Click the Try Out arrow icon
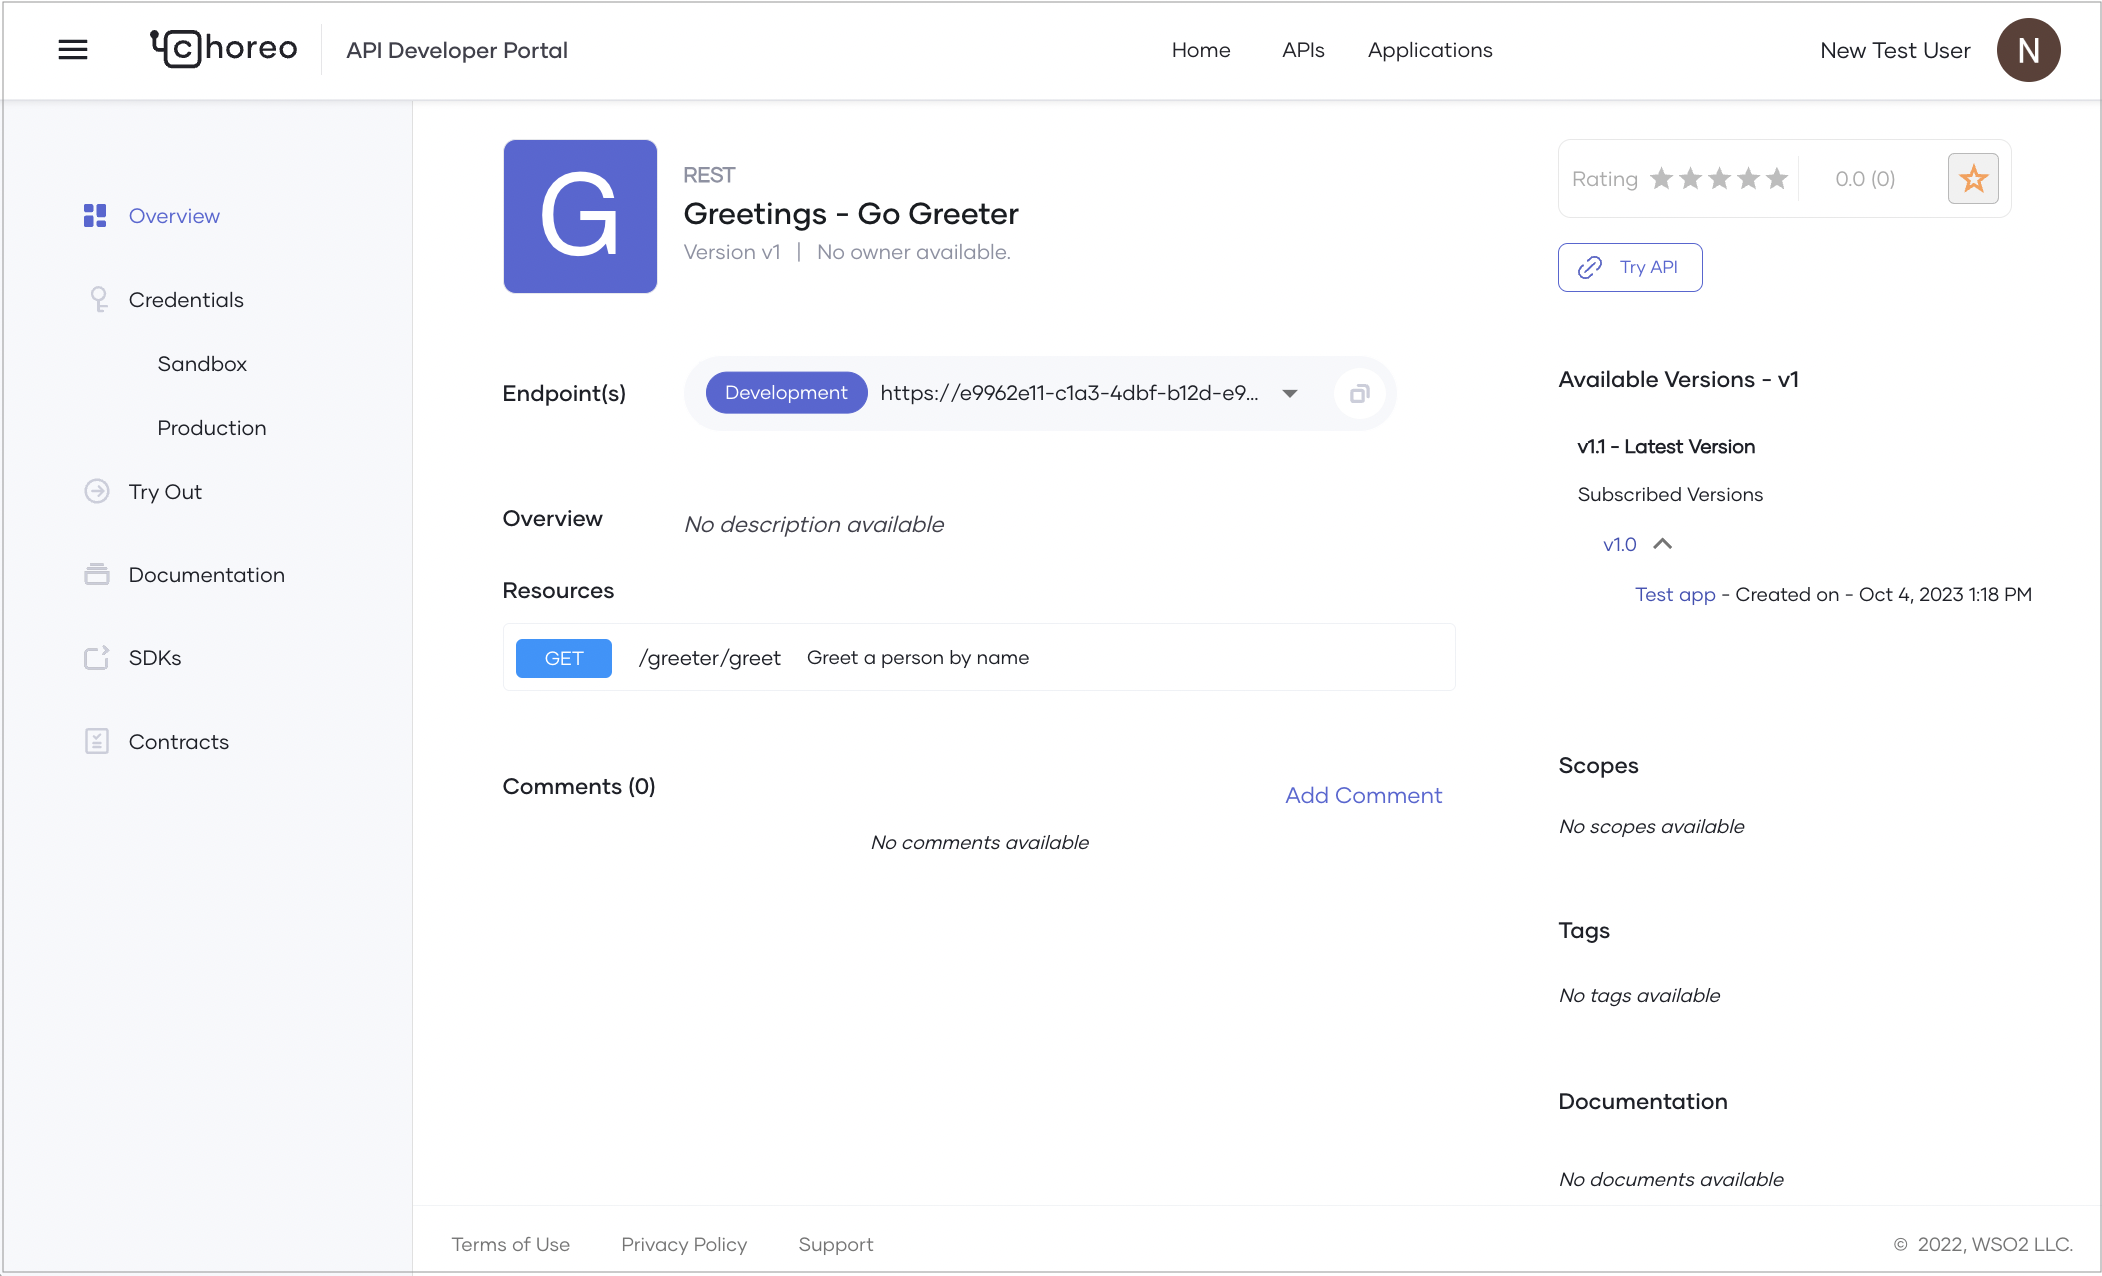2102x1276 pixels. coord(97,491)
